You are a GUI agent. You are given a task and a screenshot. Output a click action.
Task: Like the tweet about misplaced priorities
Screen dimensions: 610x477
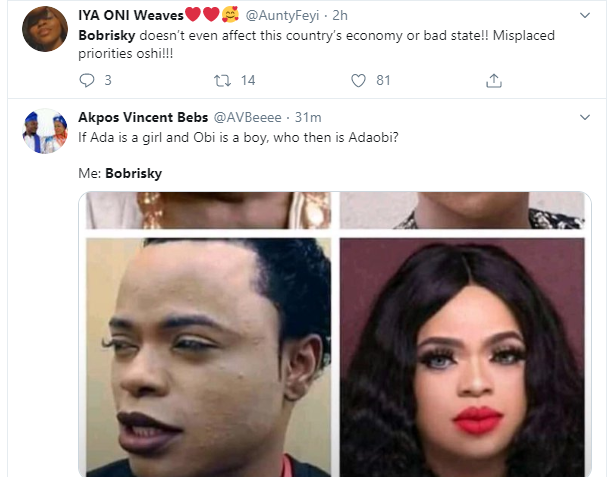click(x=358, y=80)
